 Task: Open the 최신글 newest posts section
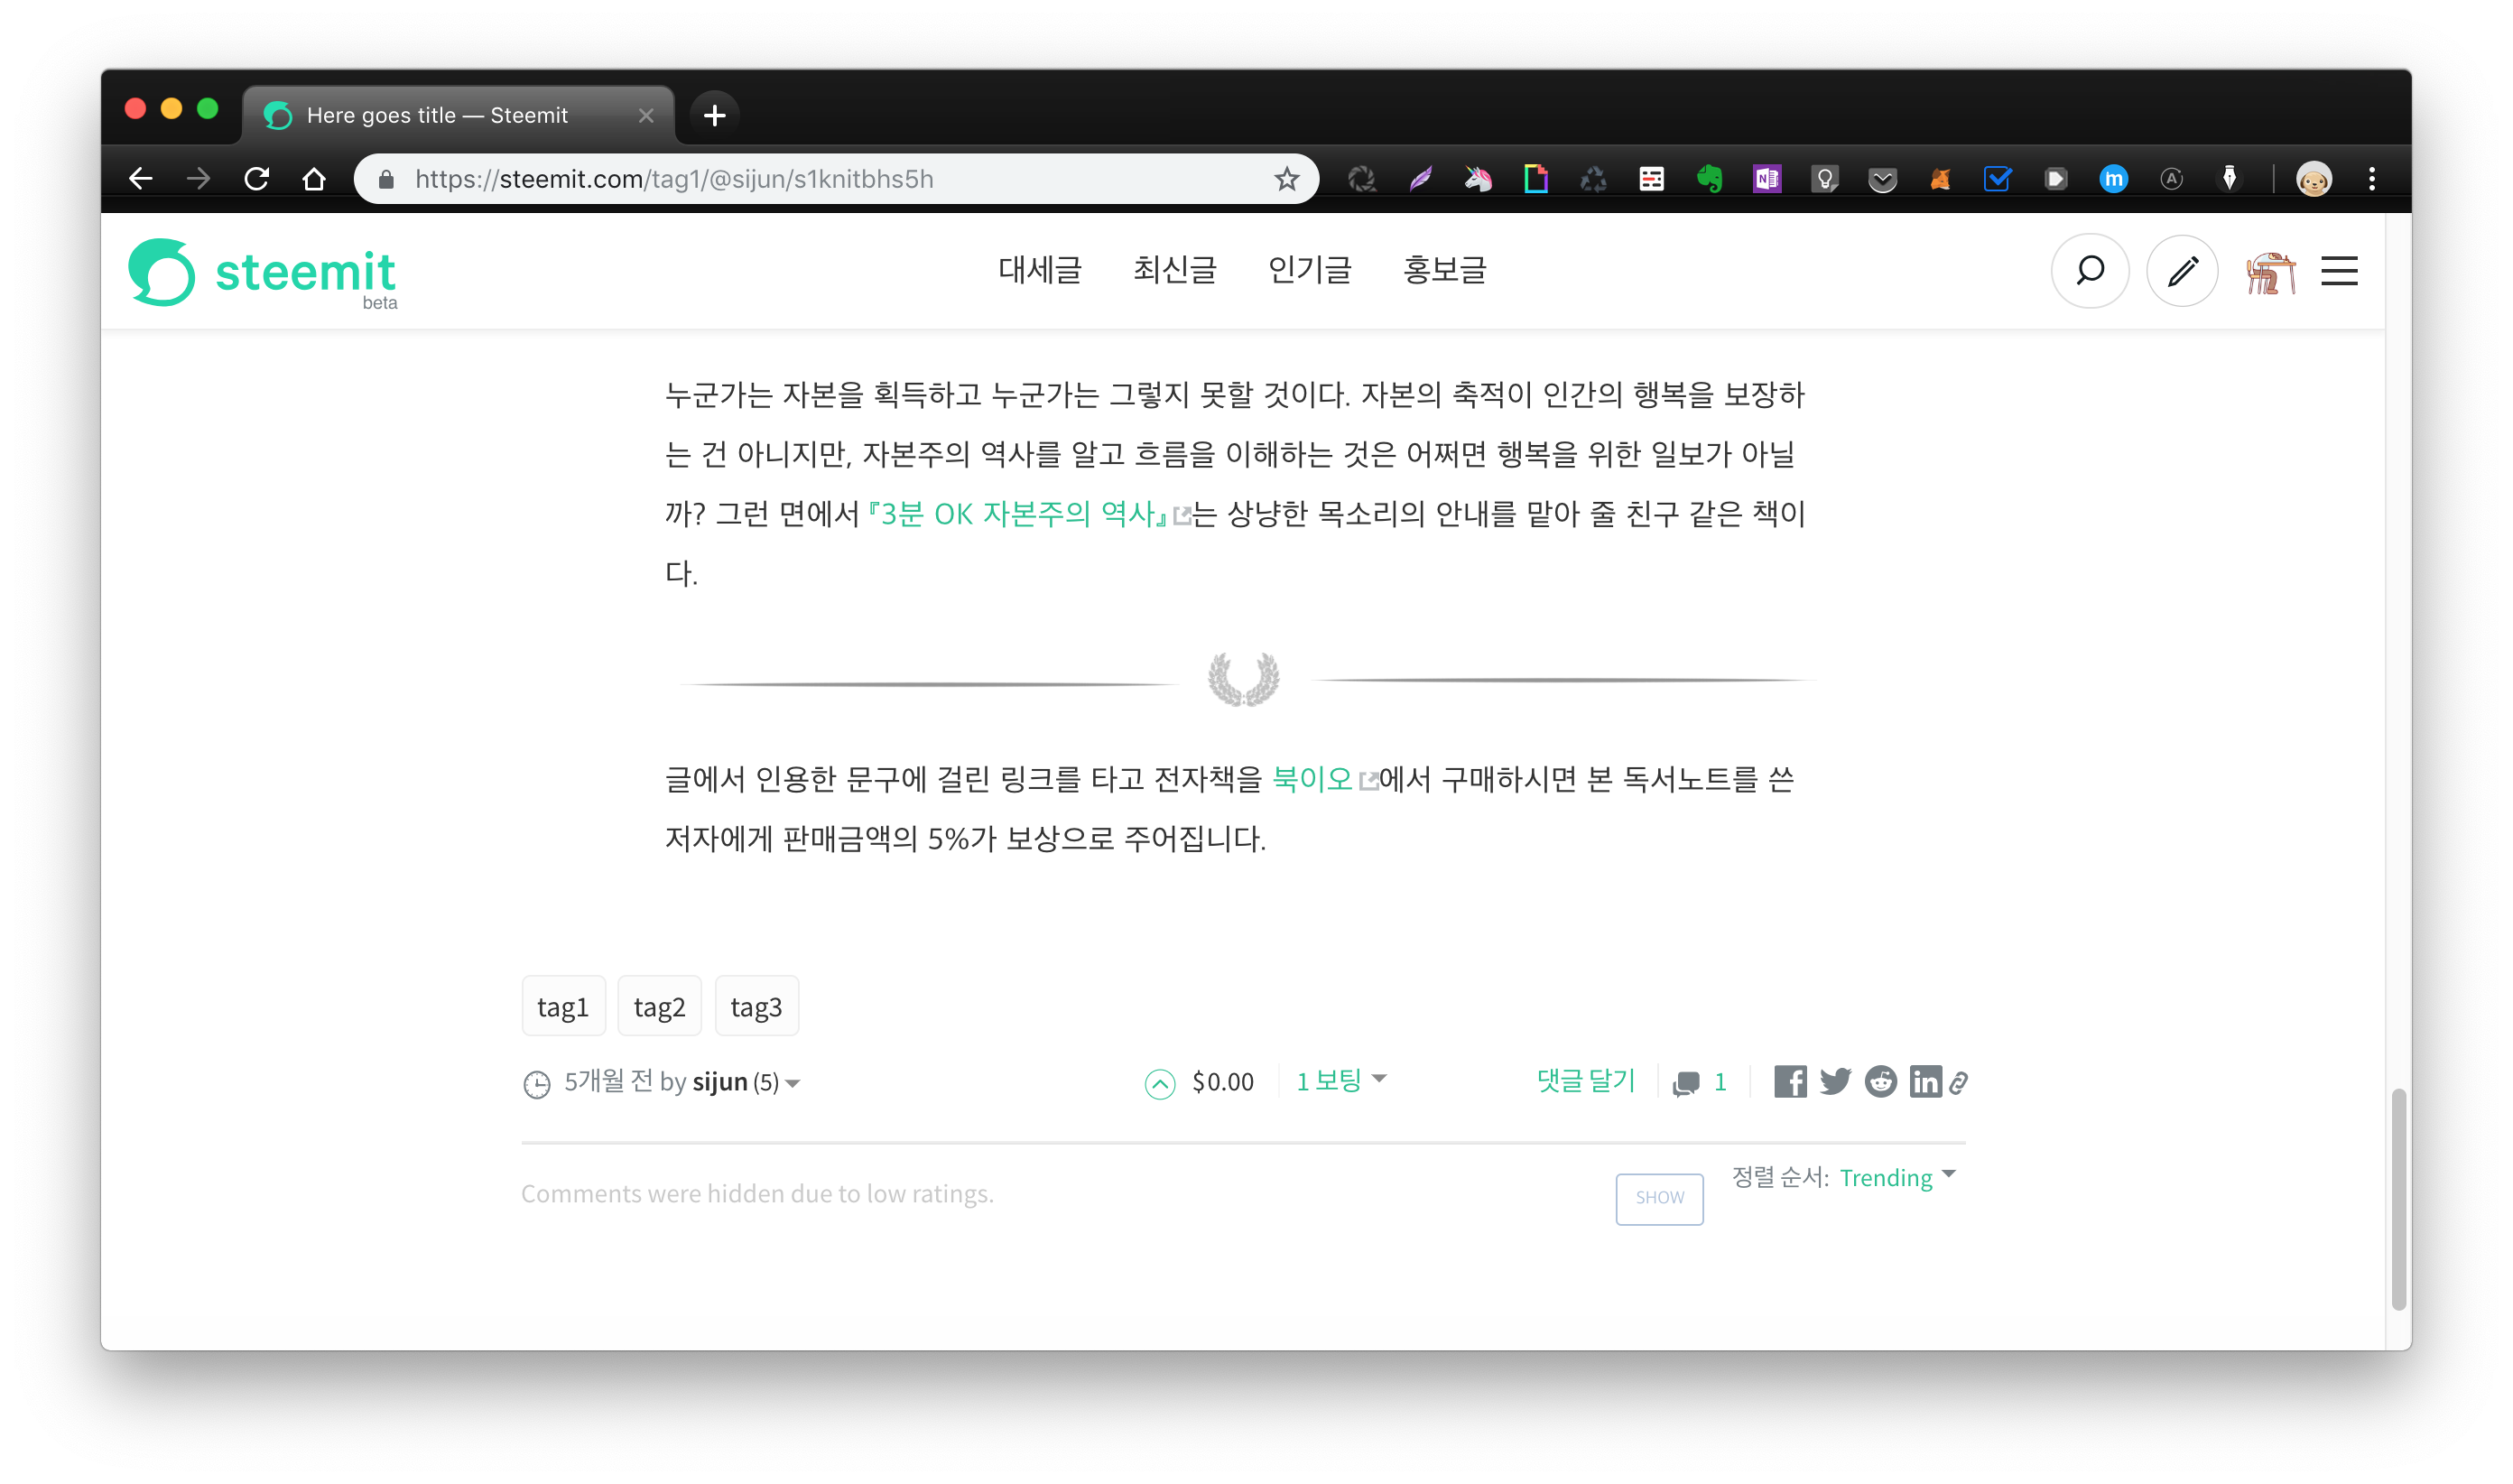coord(1174,270)
